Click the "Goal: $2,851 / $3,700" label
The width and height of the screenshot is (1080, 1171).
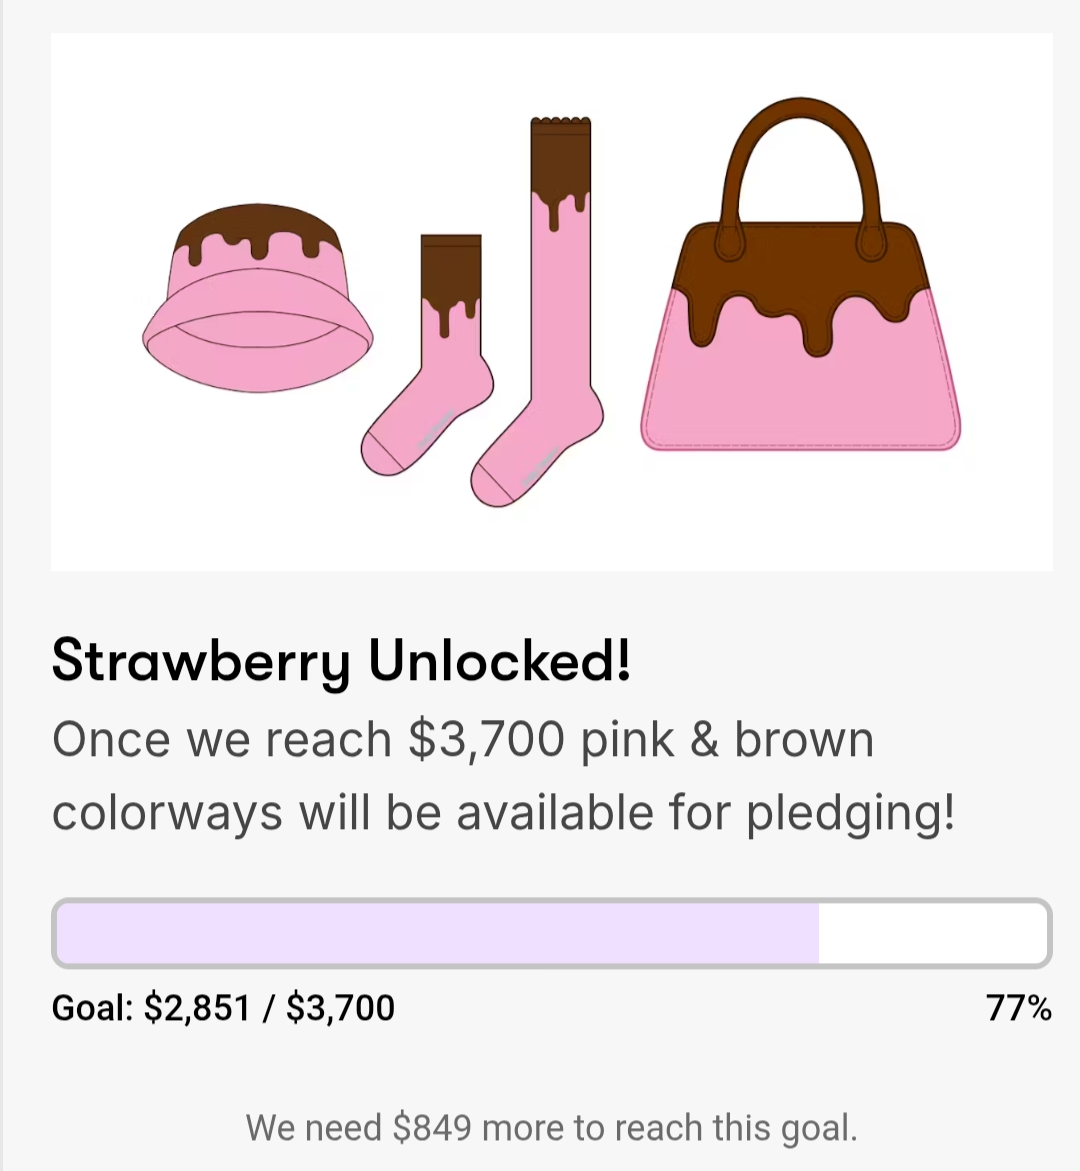[223, 1007]
